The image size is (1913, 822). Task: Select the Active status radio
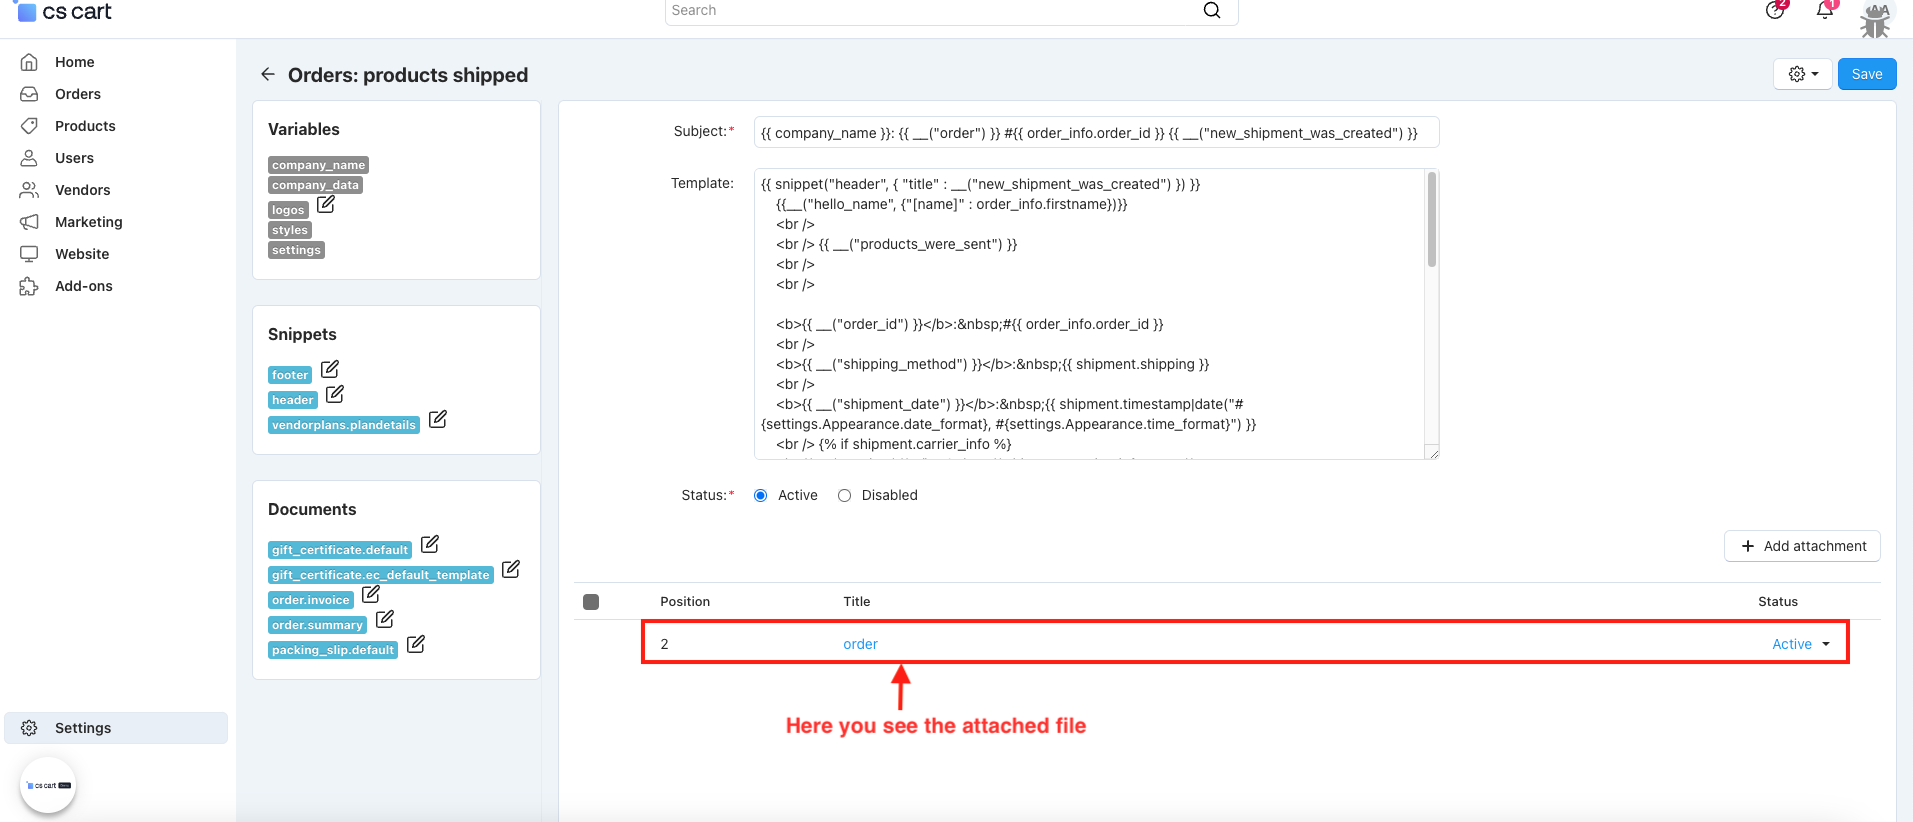(x=761, y=495)
